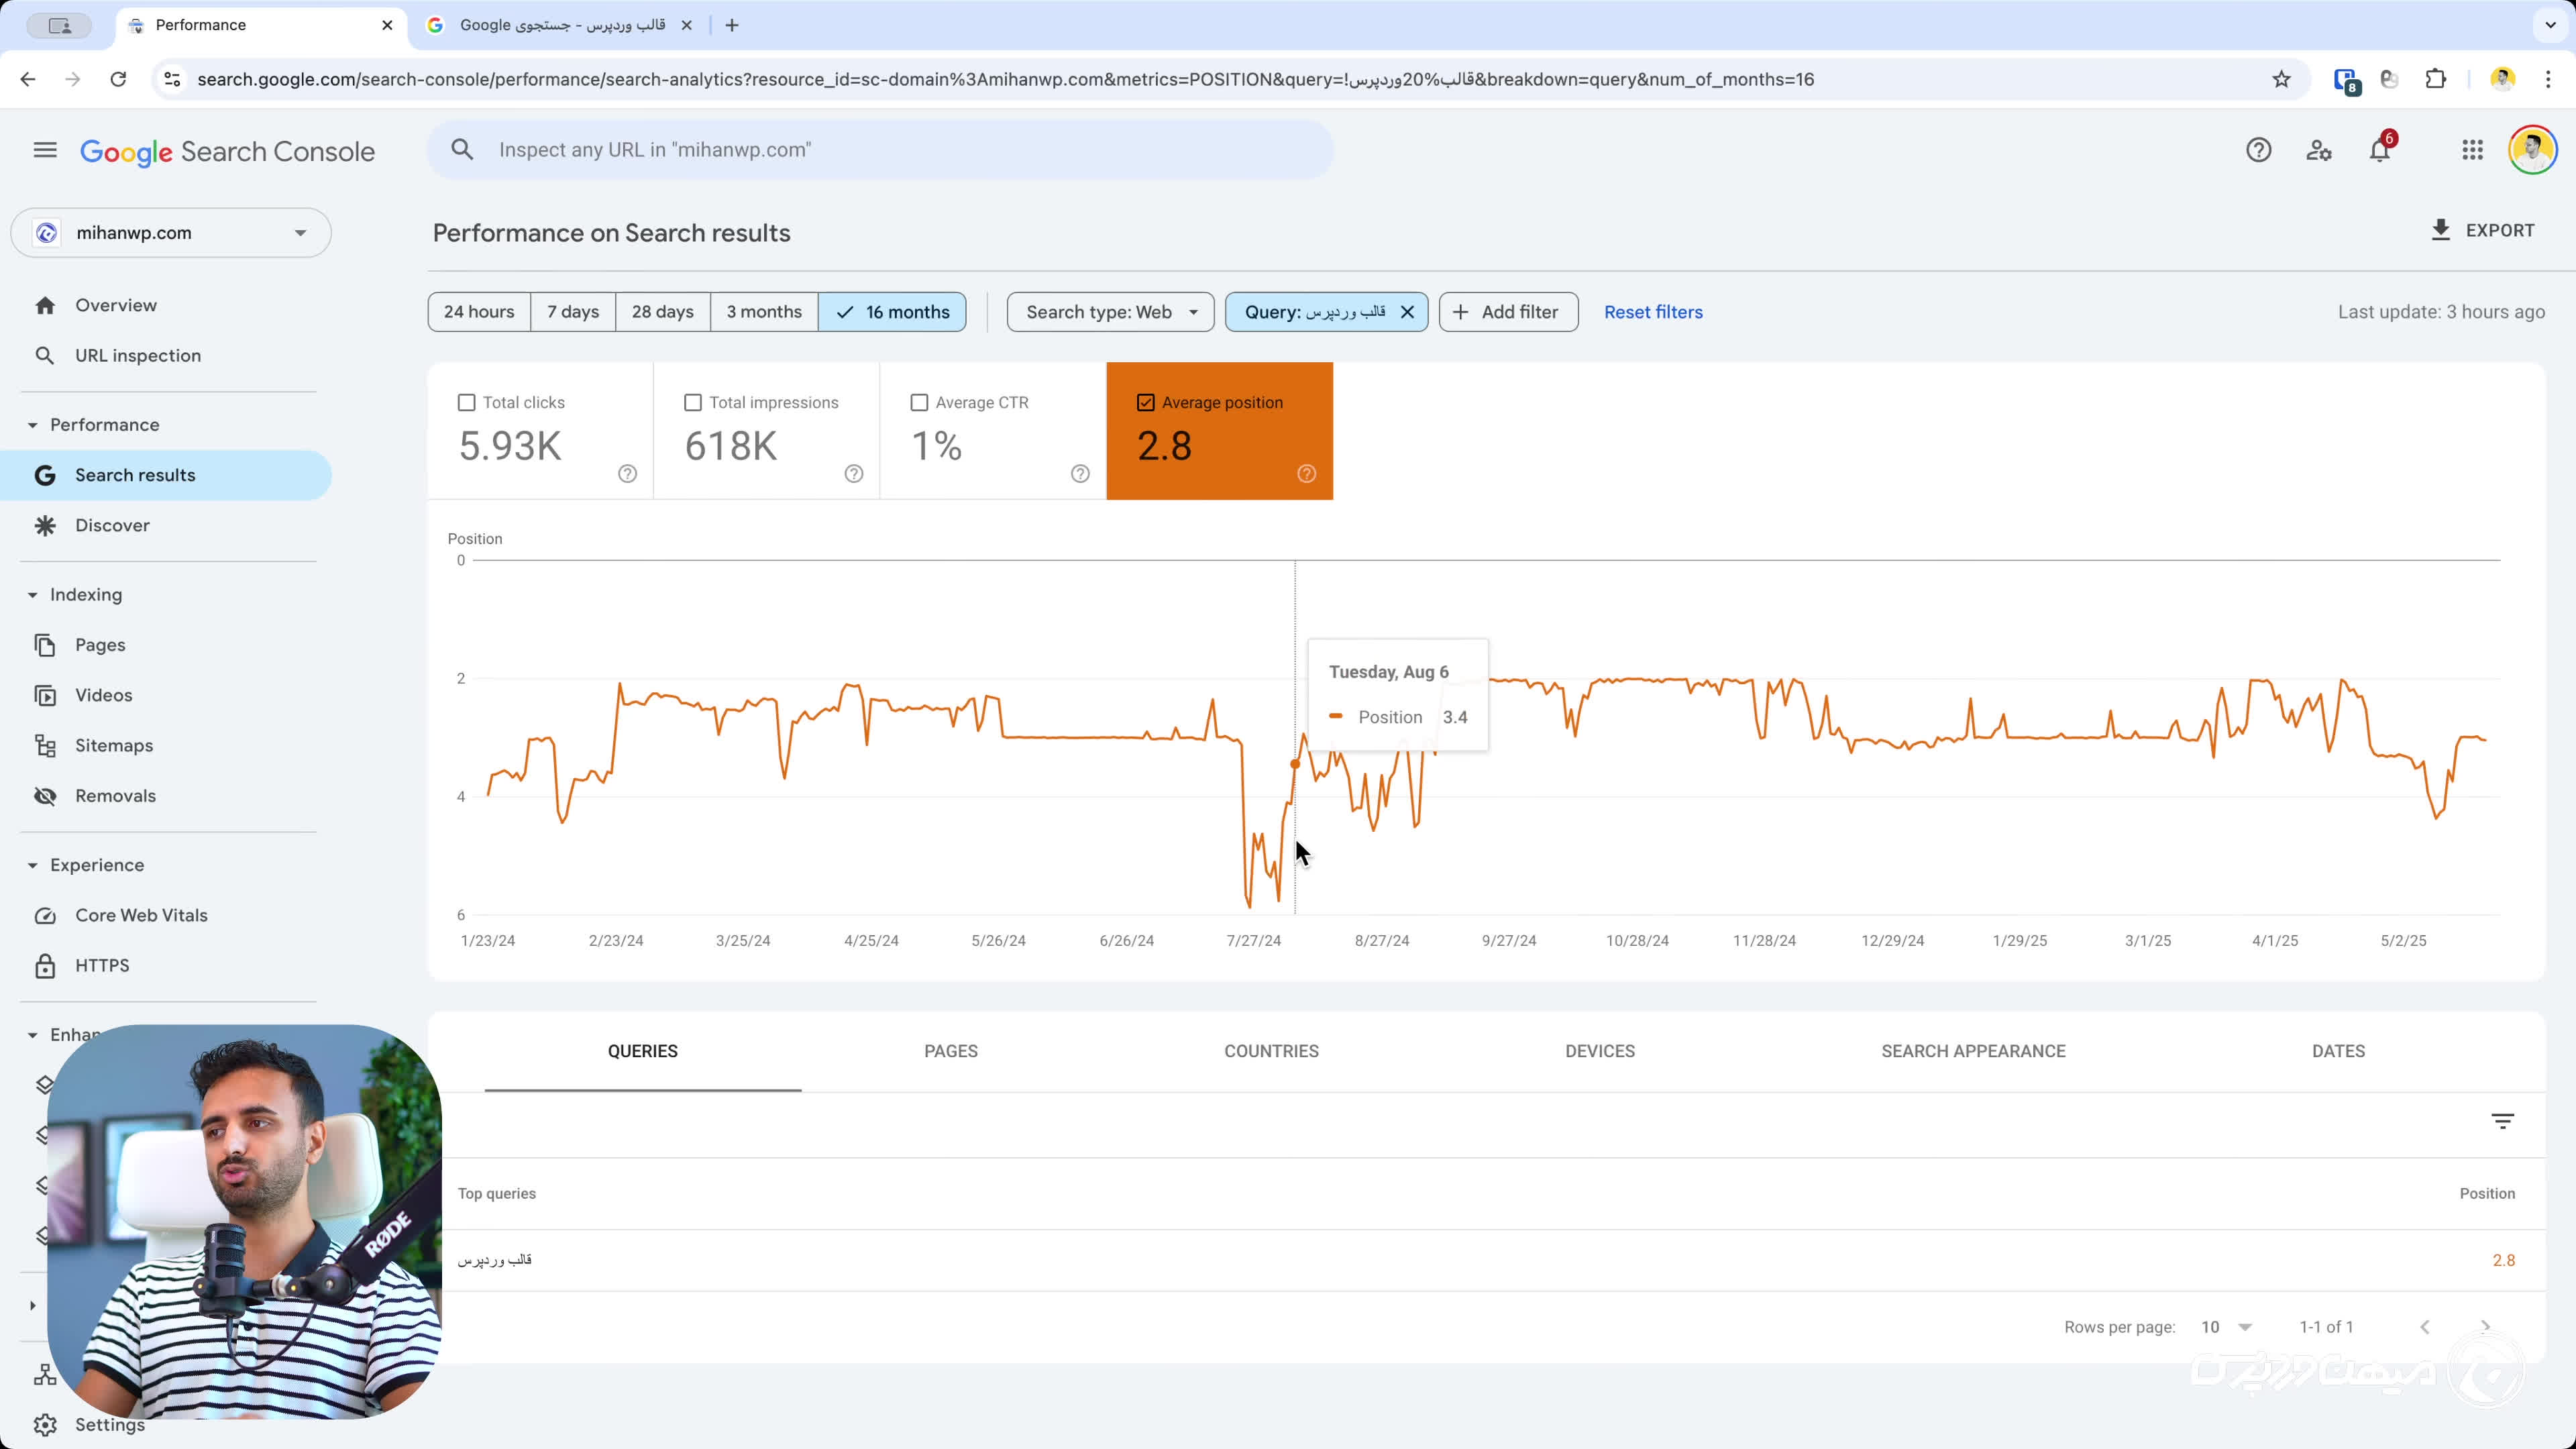
Task: Open the Settings gear in sidebar
Action: 45,1425
